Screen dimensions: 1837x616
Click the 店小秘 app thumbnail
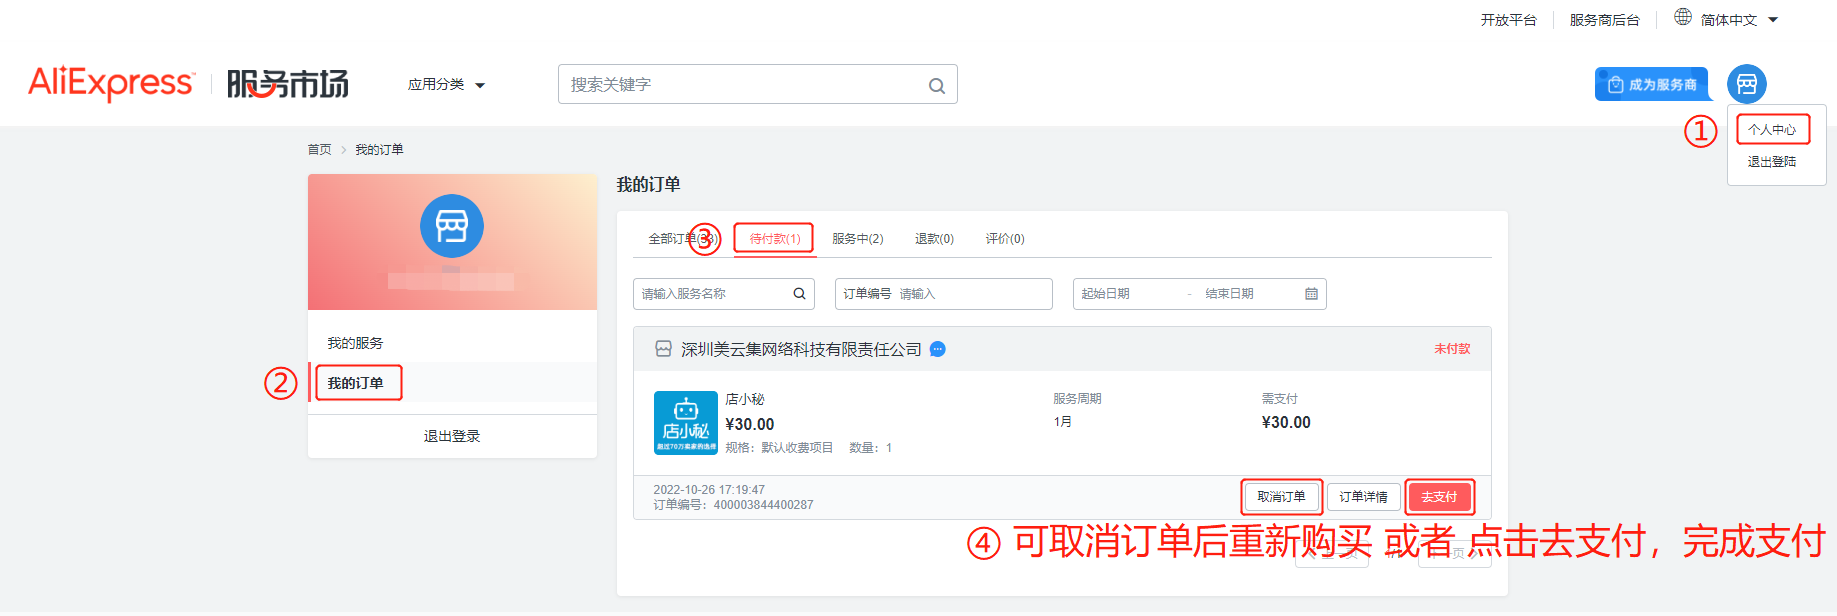(685, 423)
